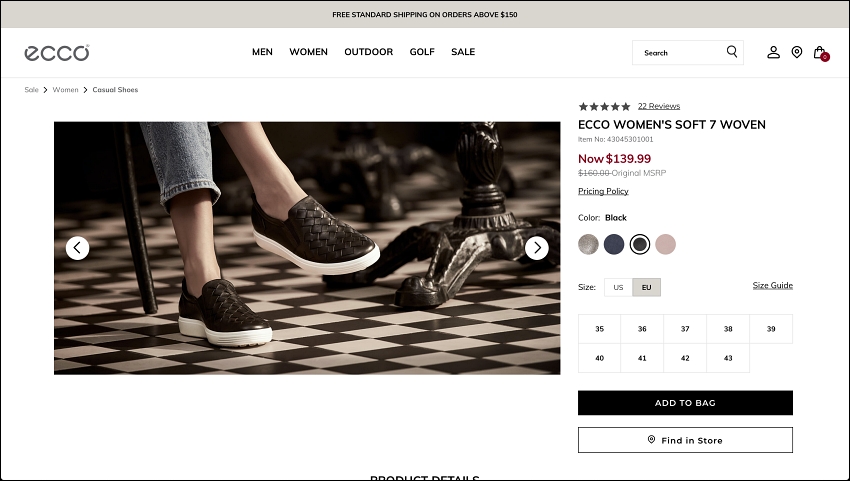Select the pink color swatch
The image size is (850, 481).
(x=666, y=245)
